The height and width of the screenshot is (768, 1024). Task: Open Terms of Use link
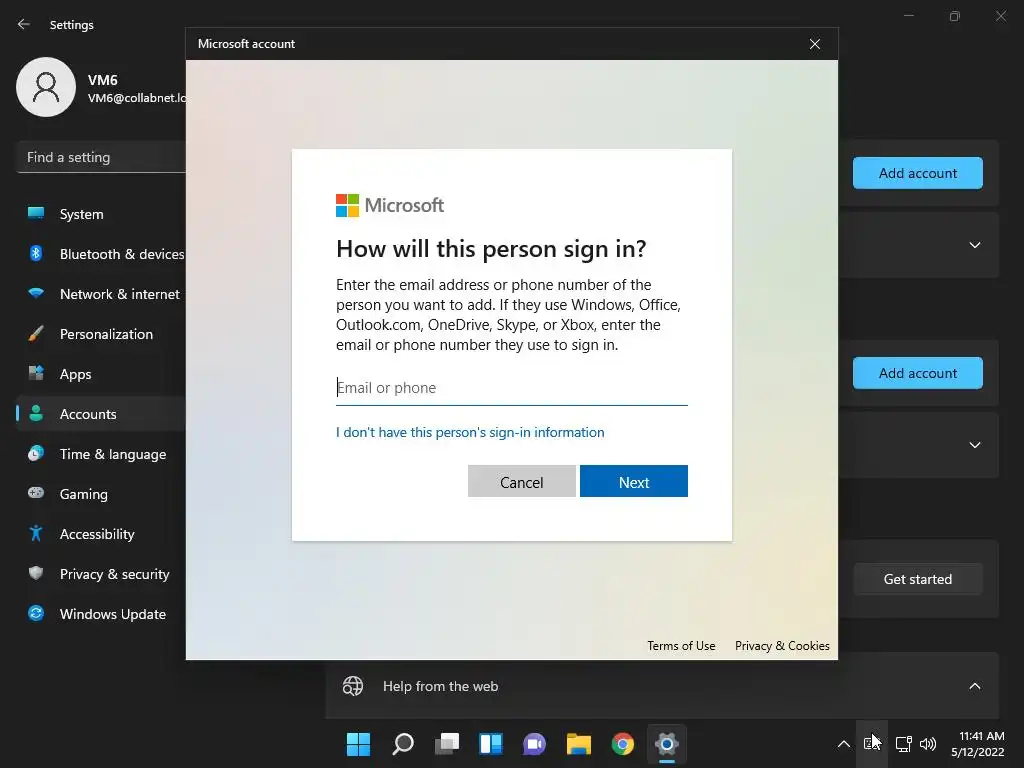coord(681,646)
